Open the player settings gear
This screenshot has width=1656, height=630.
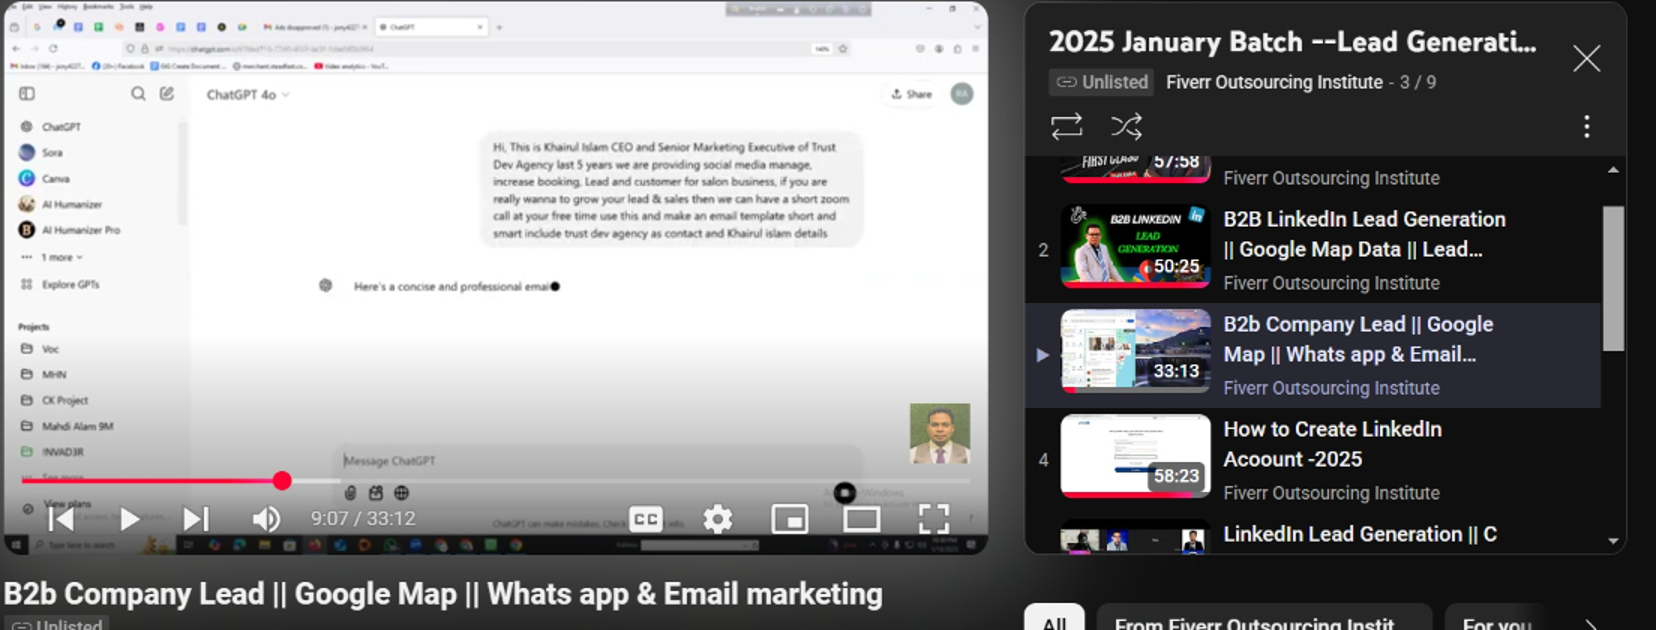(718, 519)
